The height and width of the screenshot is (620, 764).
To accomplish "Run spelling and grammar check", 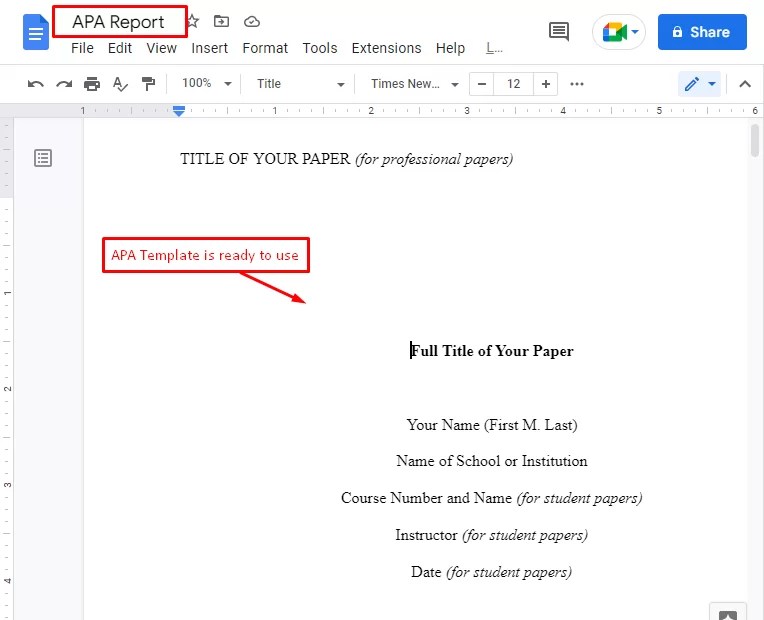I will [x=120, y=84].
